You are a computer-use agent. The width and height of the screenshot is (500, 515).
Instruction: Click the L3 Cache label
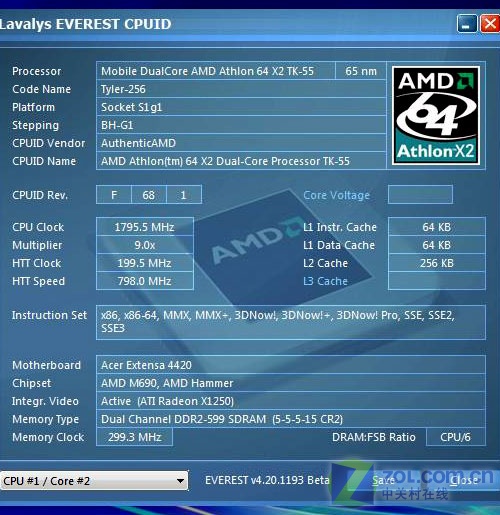[325, 281]
